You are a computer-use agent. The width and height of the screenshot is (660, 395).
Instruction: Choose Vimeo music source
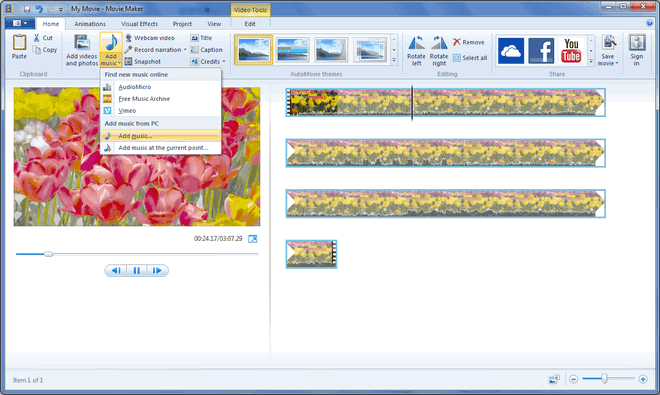click(x=161, y=110)
